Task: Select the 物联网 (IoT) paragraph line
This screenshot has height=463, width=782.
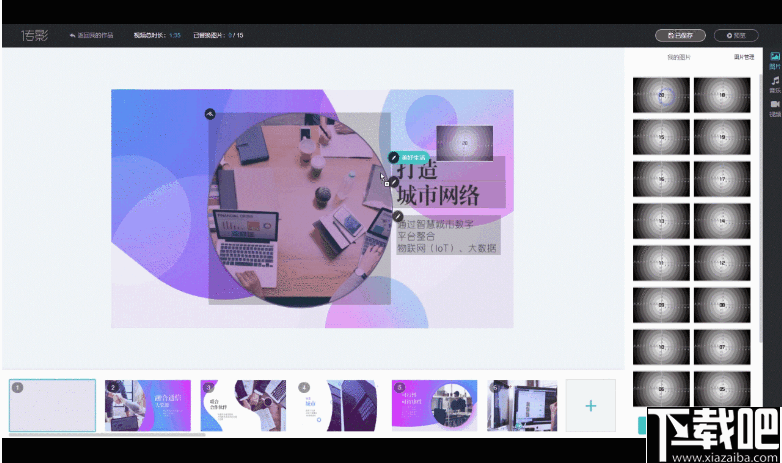Action: (447, 248)
